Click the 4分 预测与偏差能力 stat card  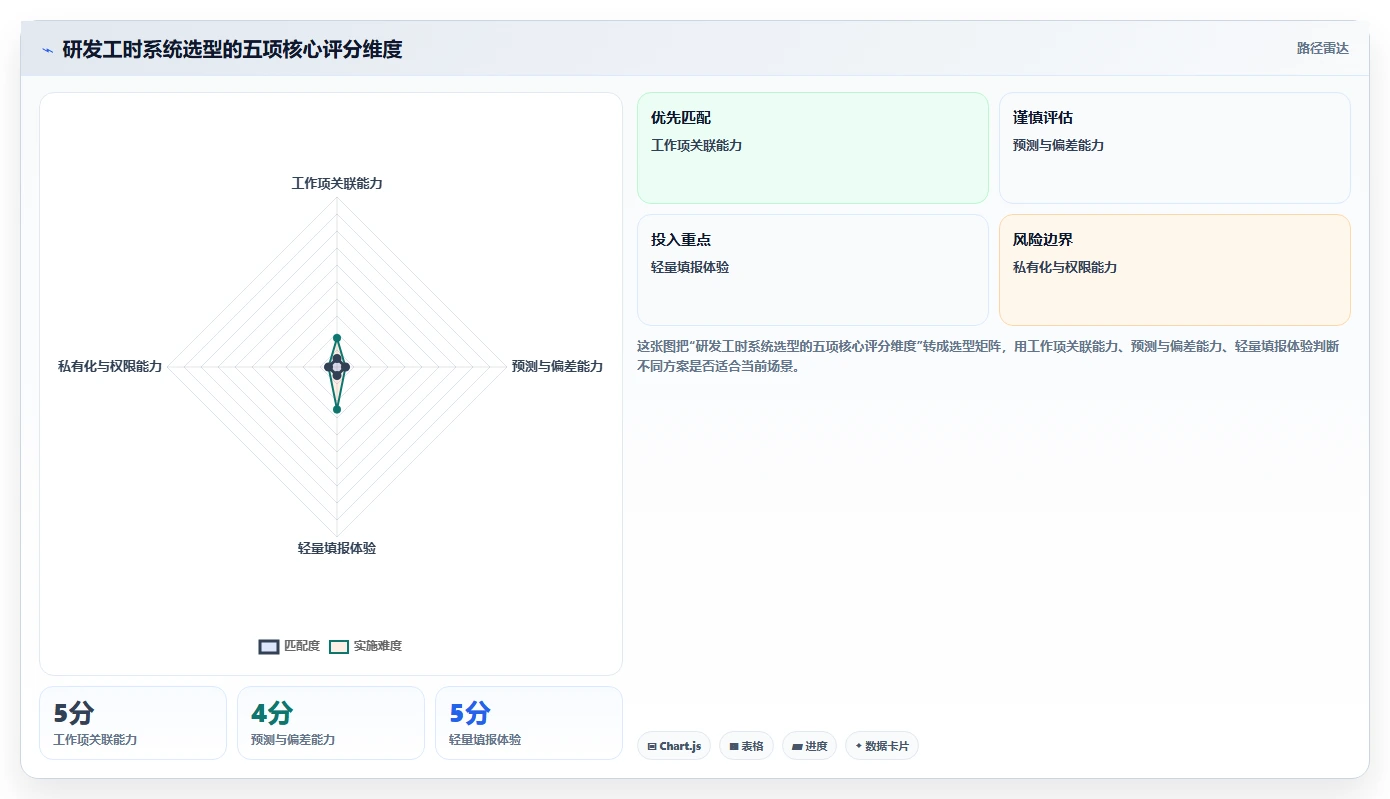tap(331, 723)
